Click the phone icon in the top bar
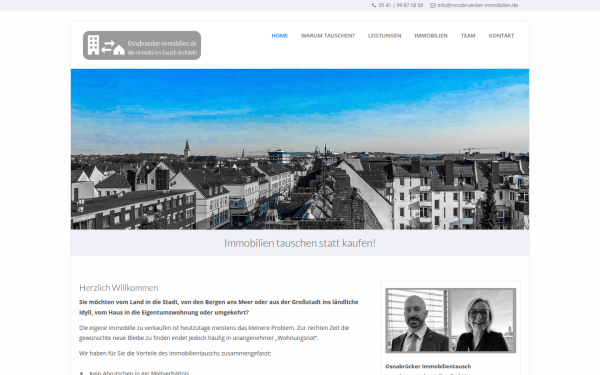The height and width of the screenshot is (375, 600). pyautogui.click(x=374, y=5)
